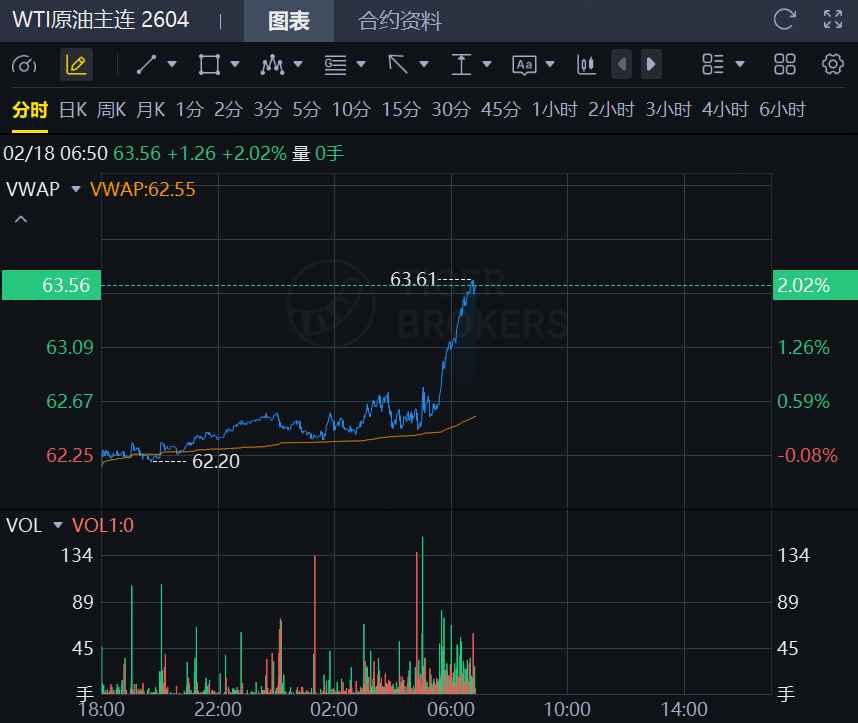Select the 分时 timeframe
Viewport: 858px width, 723px height.
click(30, 109)
